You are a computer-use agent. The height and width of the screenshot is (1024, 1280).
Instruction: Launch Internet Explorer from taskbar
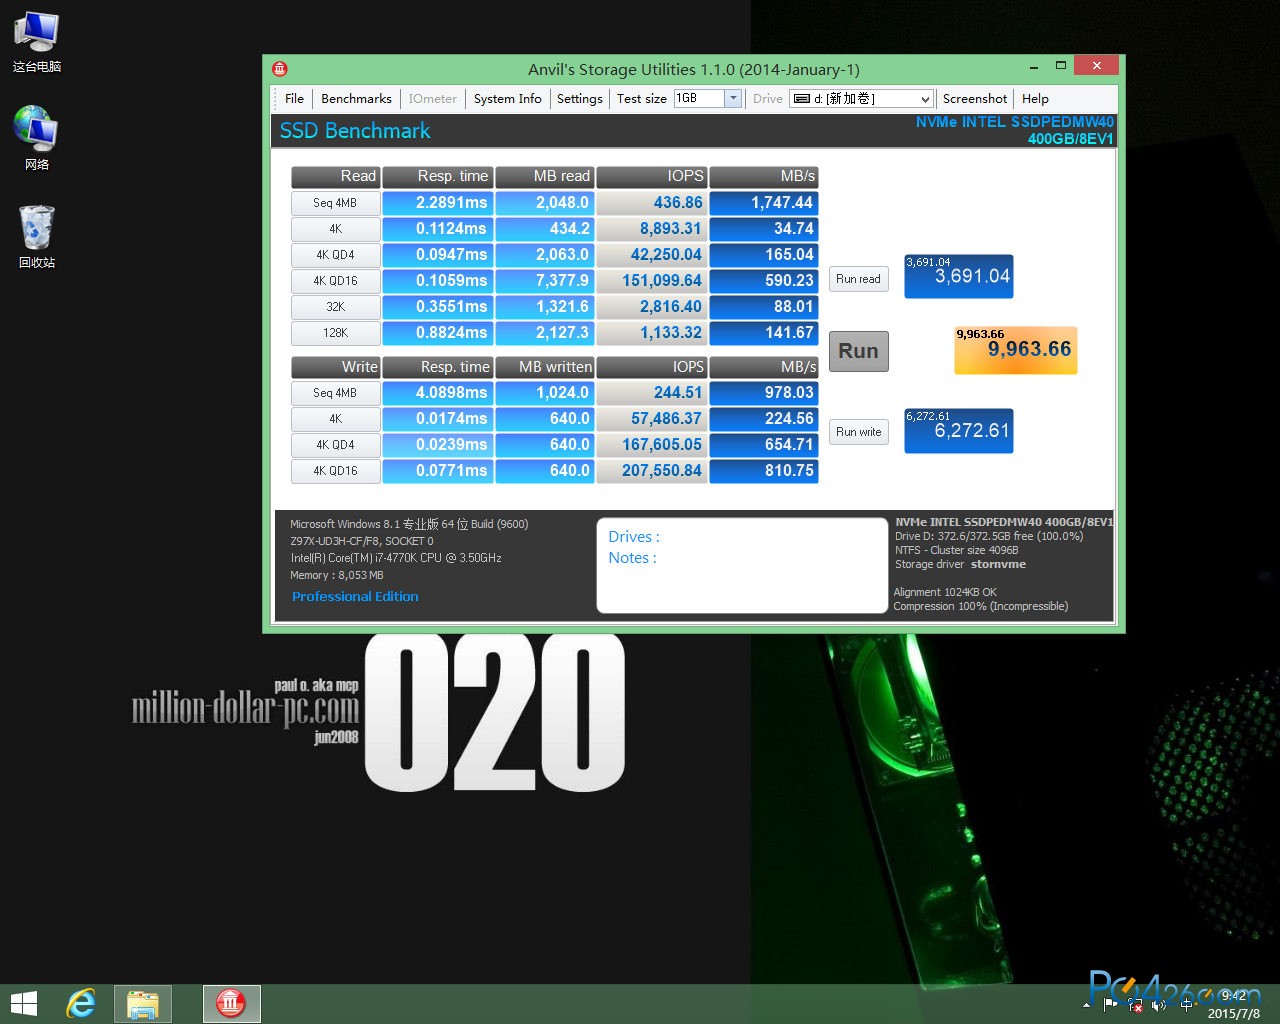point(80,1004)
